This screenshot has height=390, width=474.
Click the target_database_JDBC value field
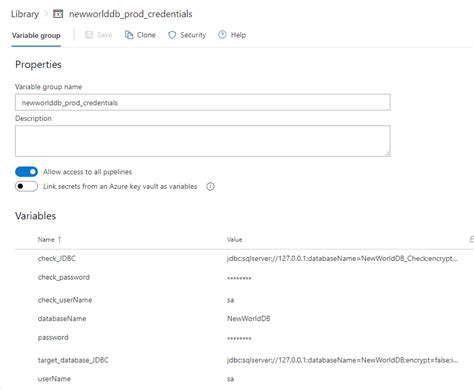[x=342, y=360]
